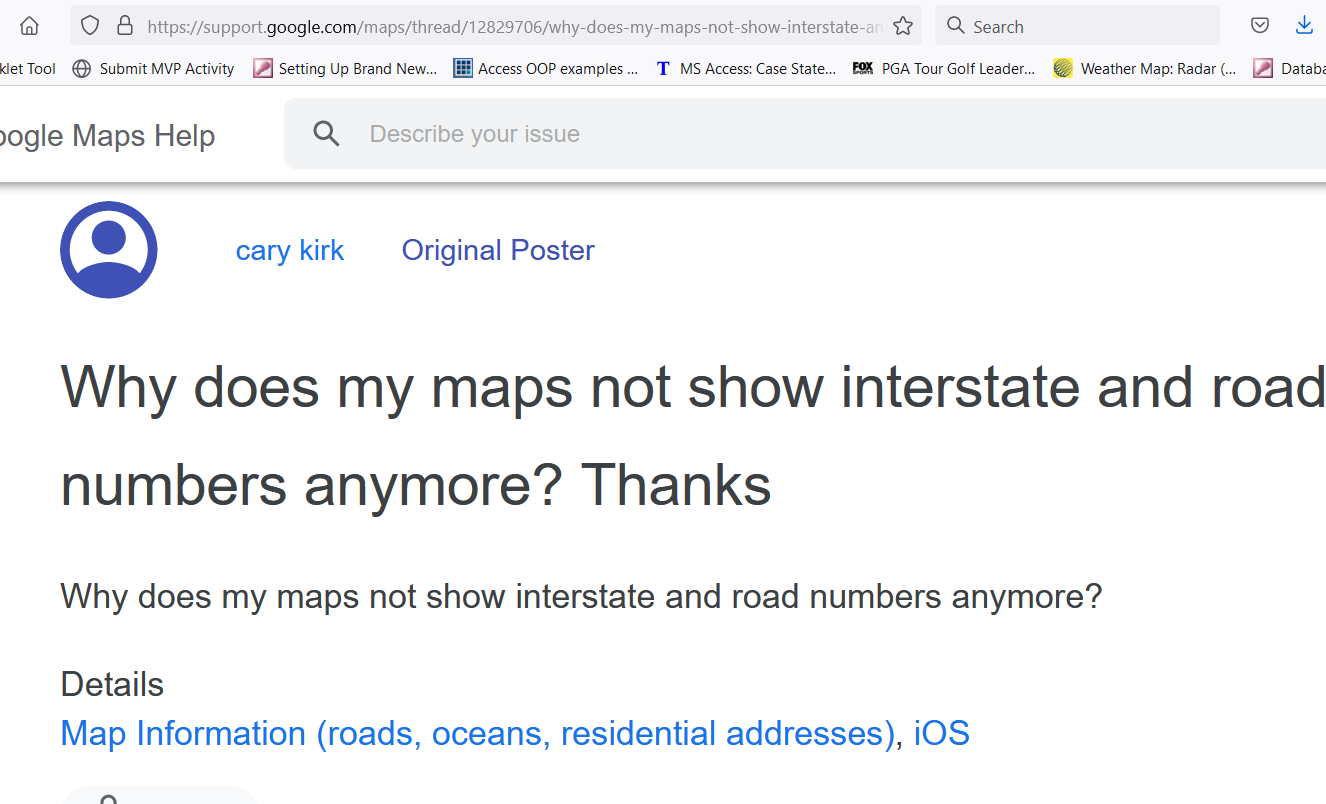Open the Submit MVP Activity bookmark

(154, 68)
